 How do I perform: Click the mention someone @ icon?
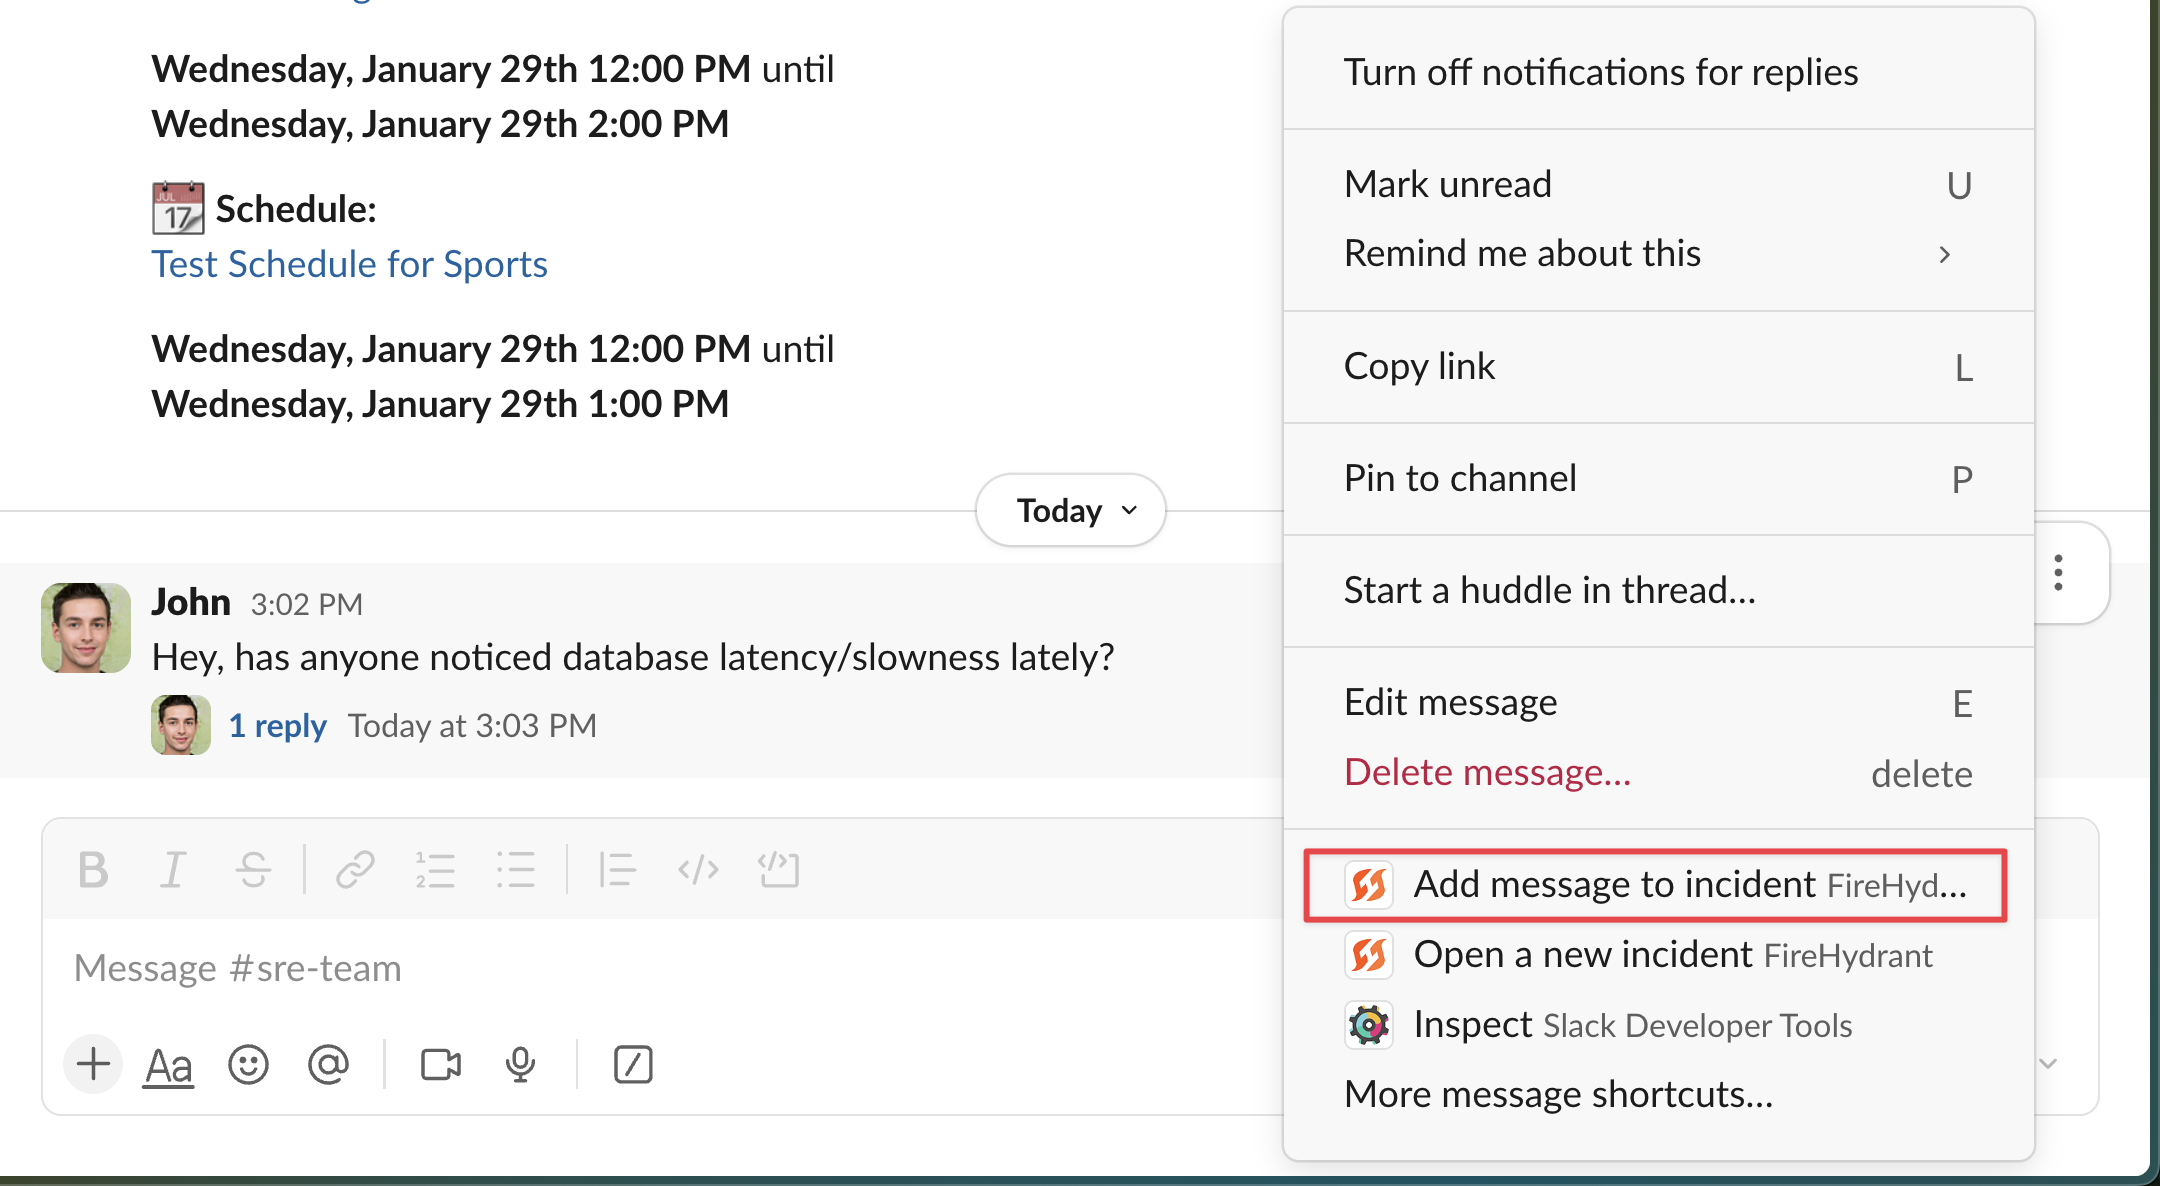pyautogui.click(x=328, y=1064)
